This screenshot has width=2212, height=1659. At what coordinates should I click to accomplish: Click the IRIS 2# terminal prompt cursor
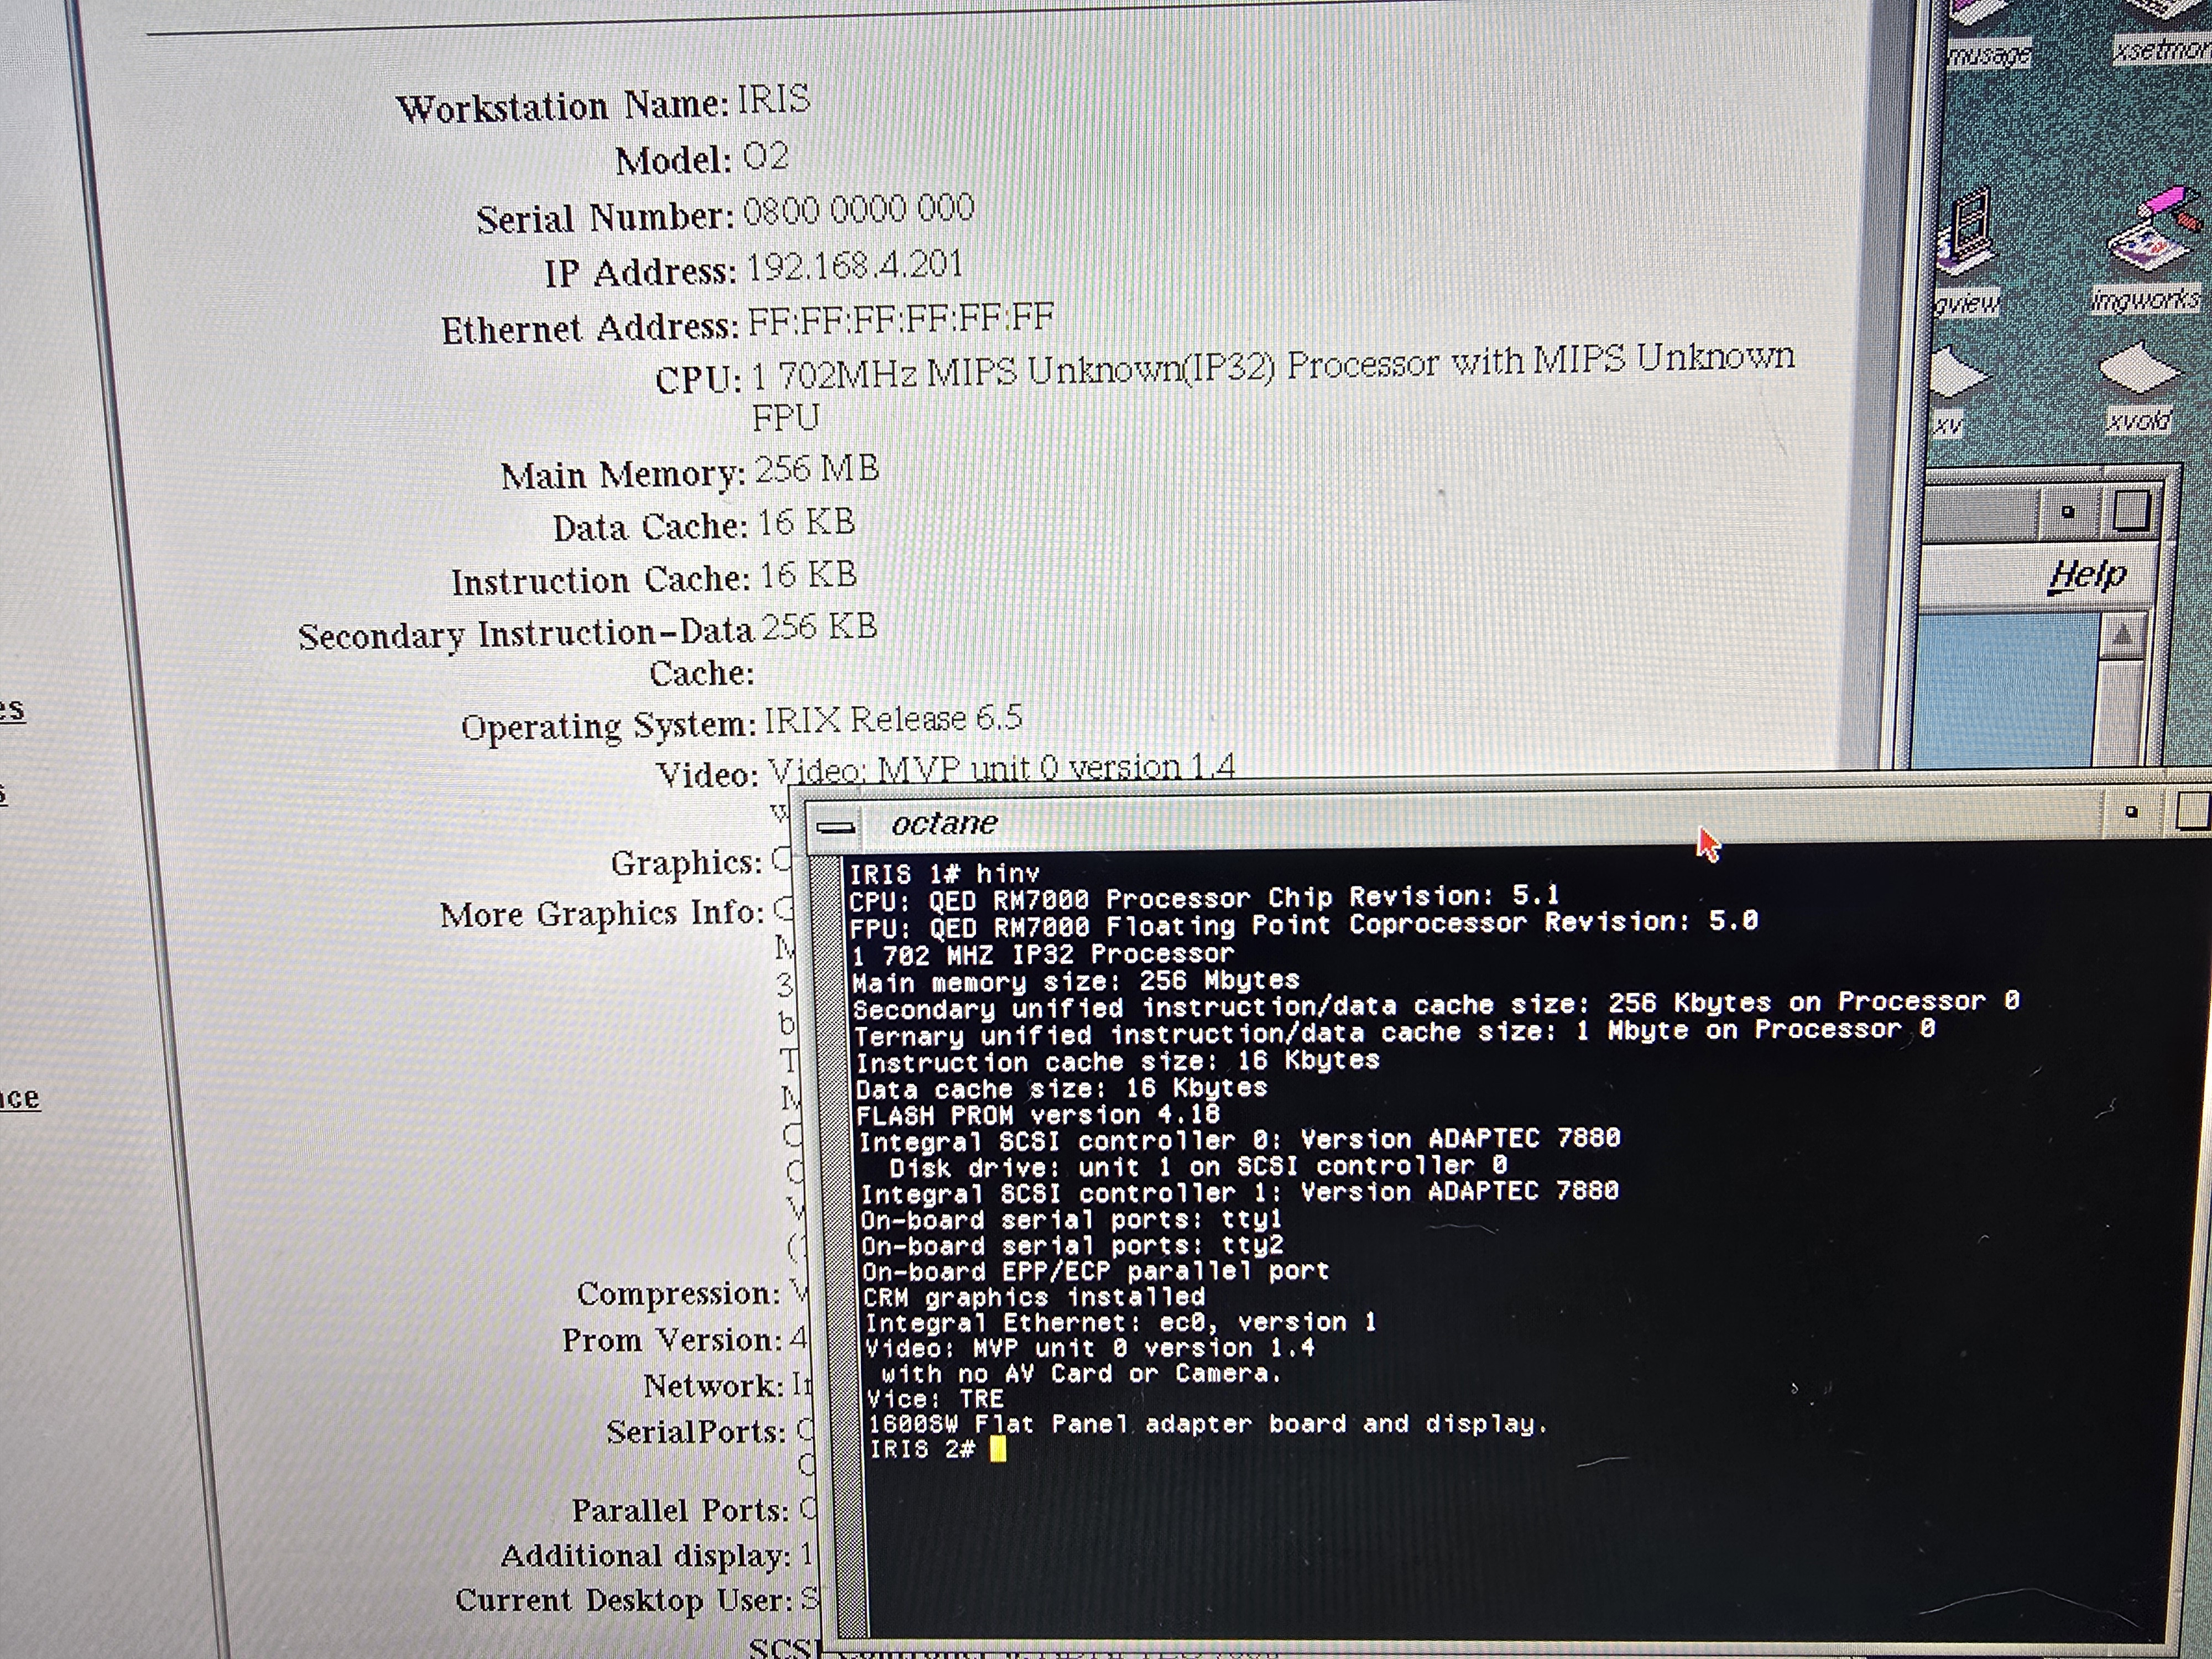point(997,1450)
